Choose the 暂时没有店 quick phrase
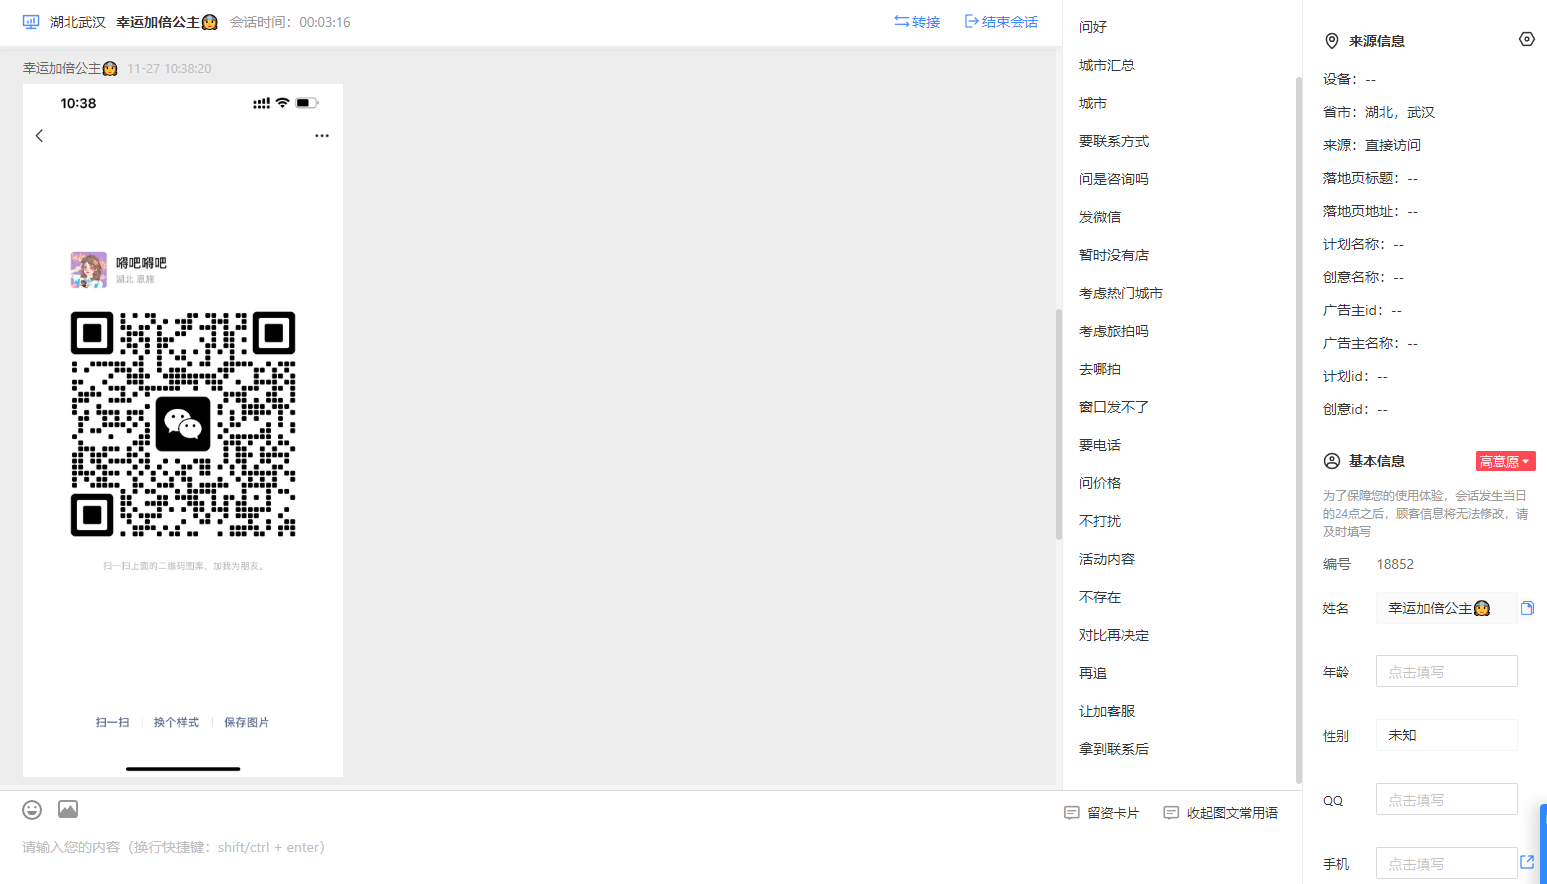 pos(1114,255)
